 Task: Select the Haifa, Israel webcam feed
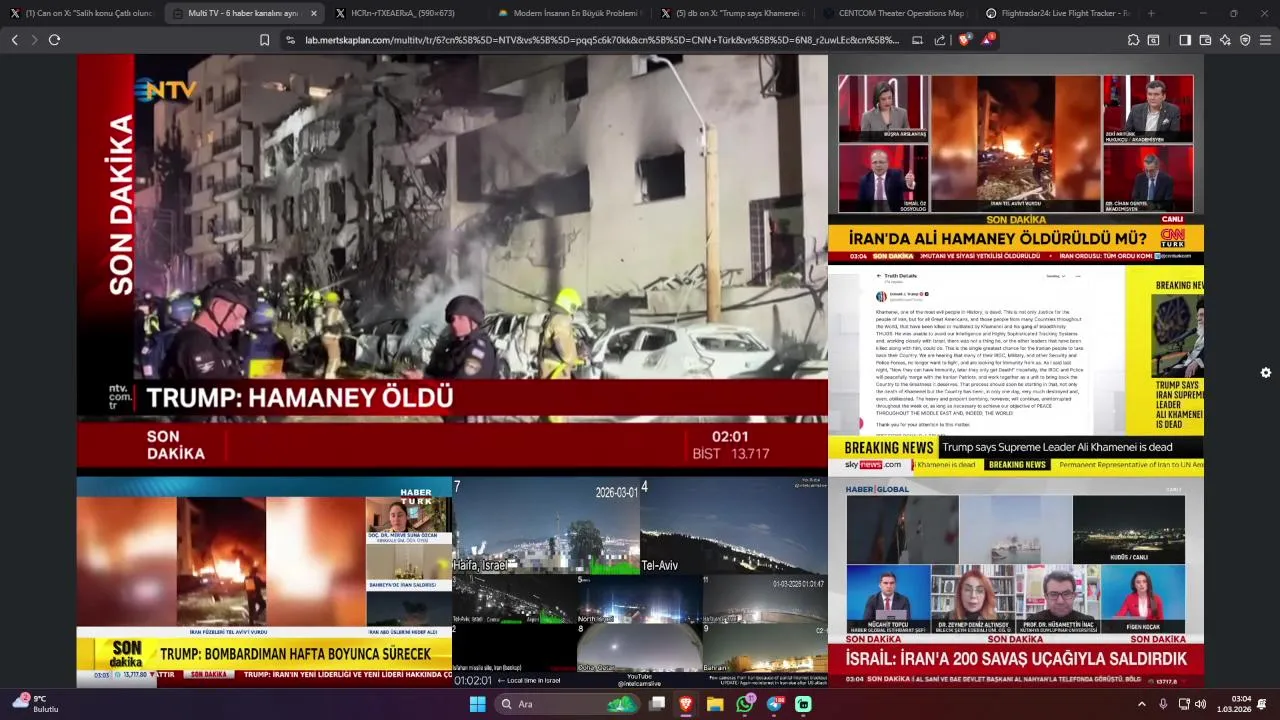[x=546, y=525]
